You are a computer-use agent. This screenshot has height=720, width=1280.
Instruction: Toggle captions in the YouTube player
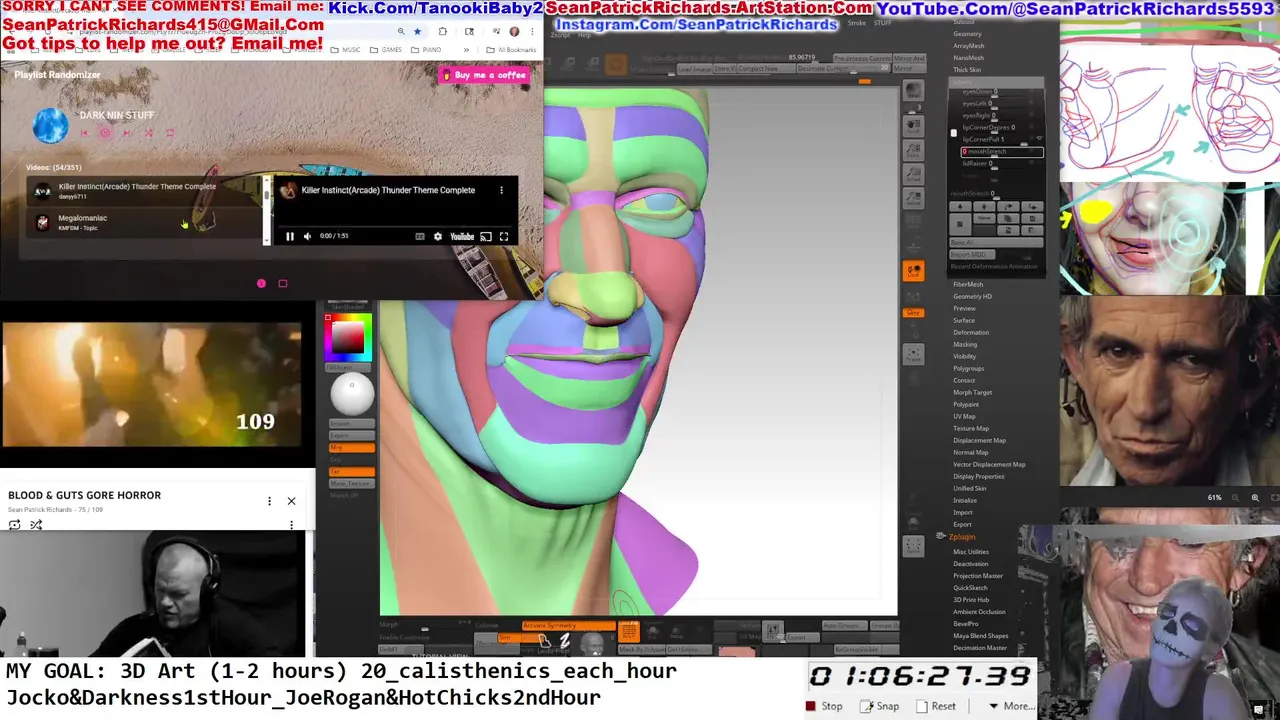pyautogui.click(x=420, y=237)
